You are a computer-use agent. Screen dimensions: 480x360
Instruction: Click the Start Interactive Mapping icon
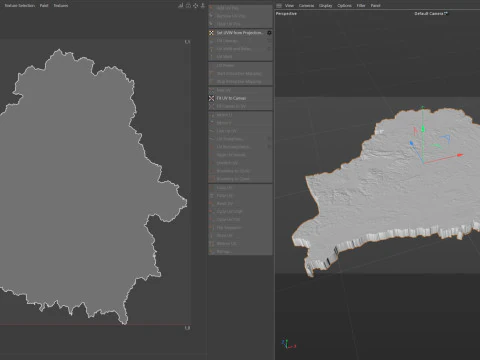[211, 73]
